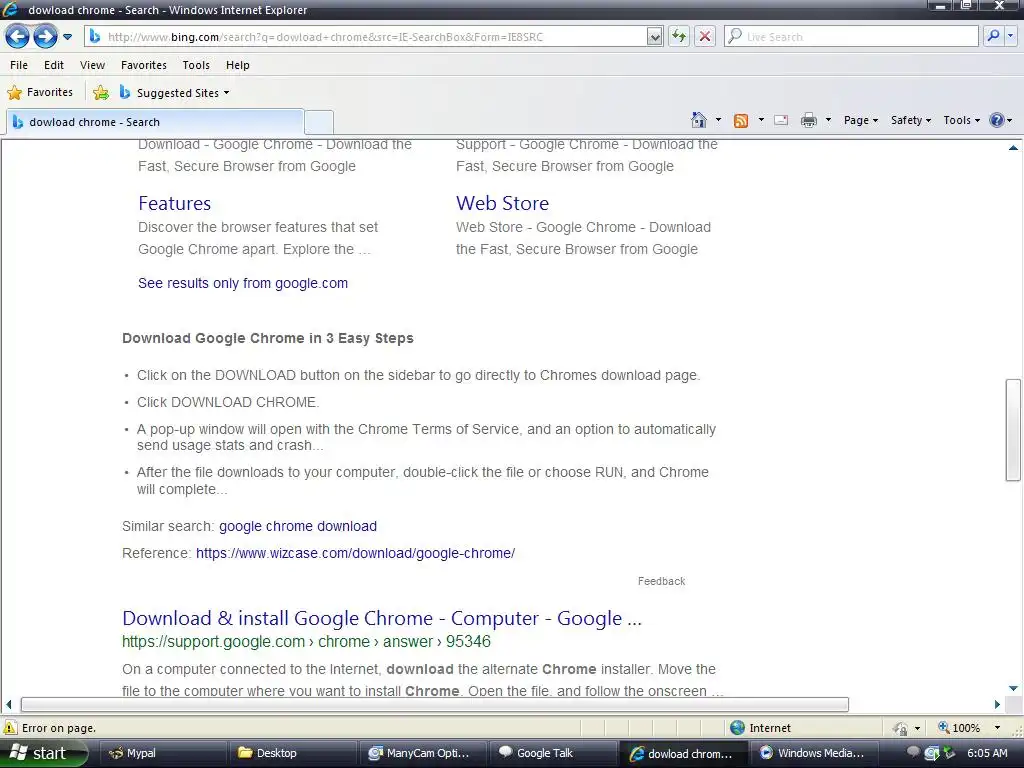The image size is (1024, 768).
Task: Switch to ManyCam Options in taskbar
Action: point(423,753)
